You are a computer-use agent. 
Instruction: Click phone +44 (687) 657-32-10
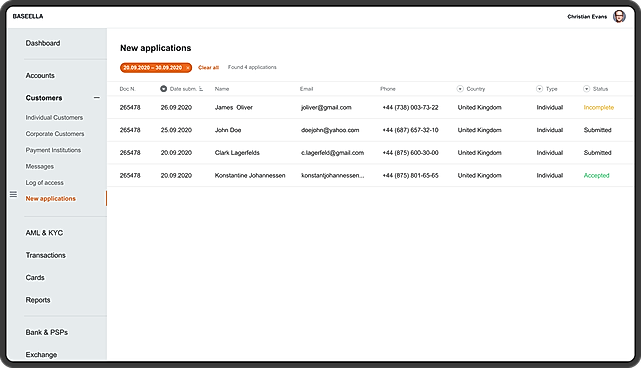click(410, 130)
